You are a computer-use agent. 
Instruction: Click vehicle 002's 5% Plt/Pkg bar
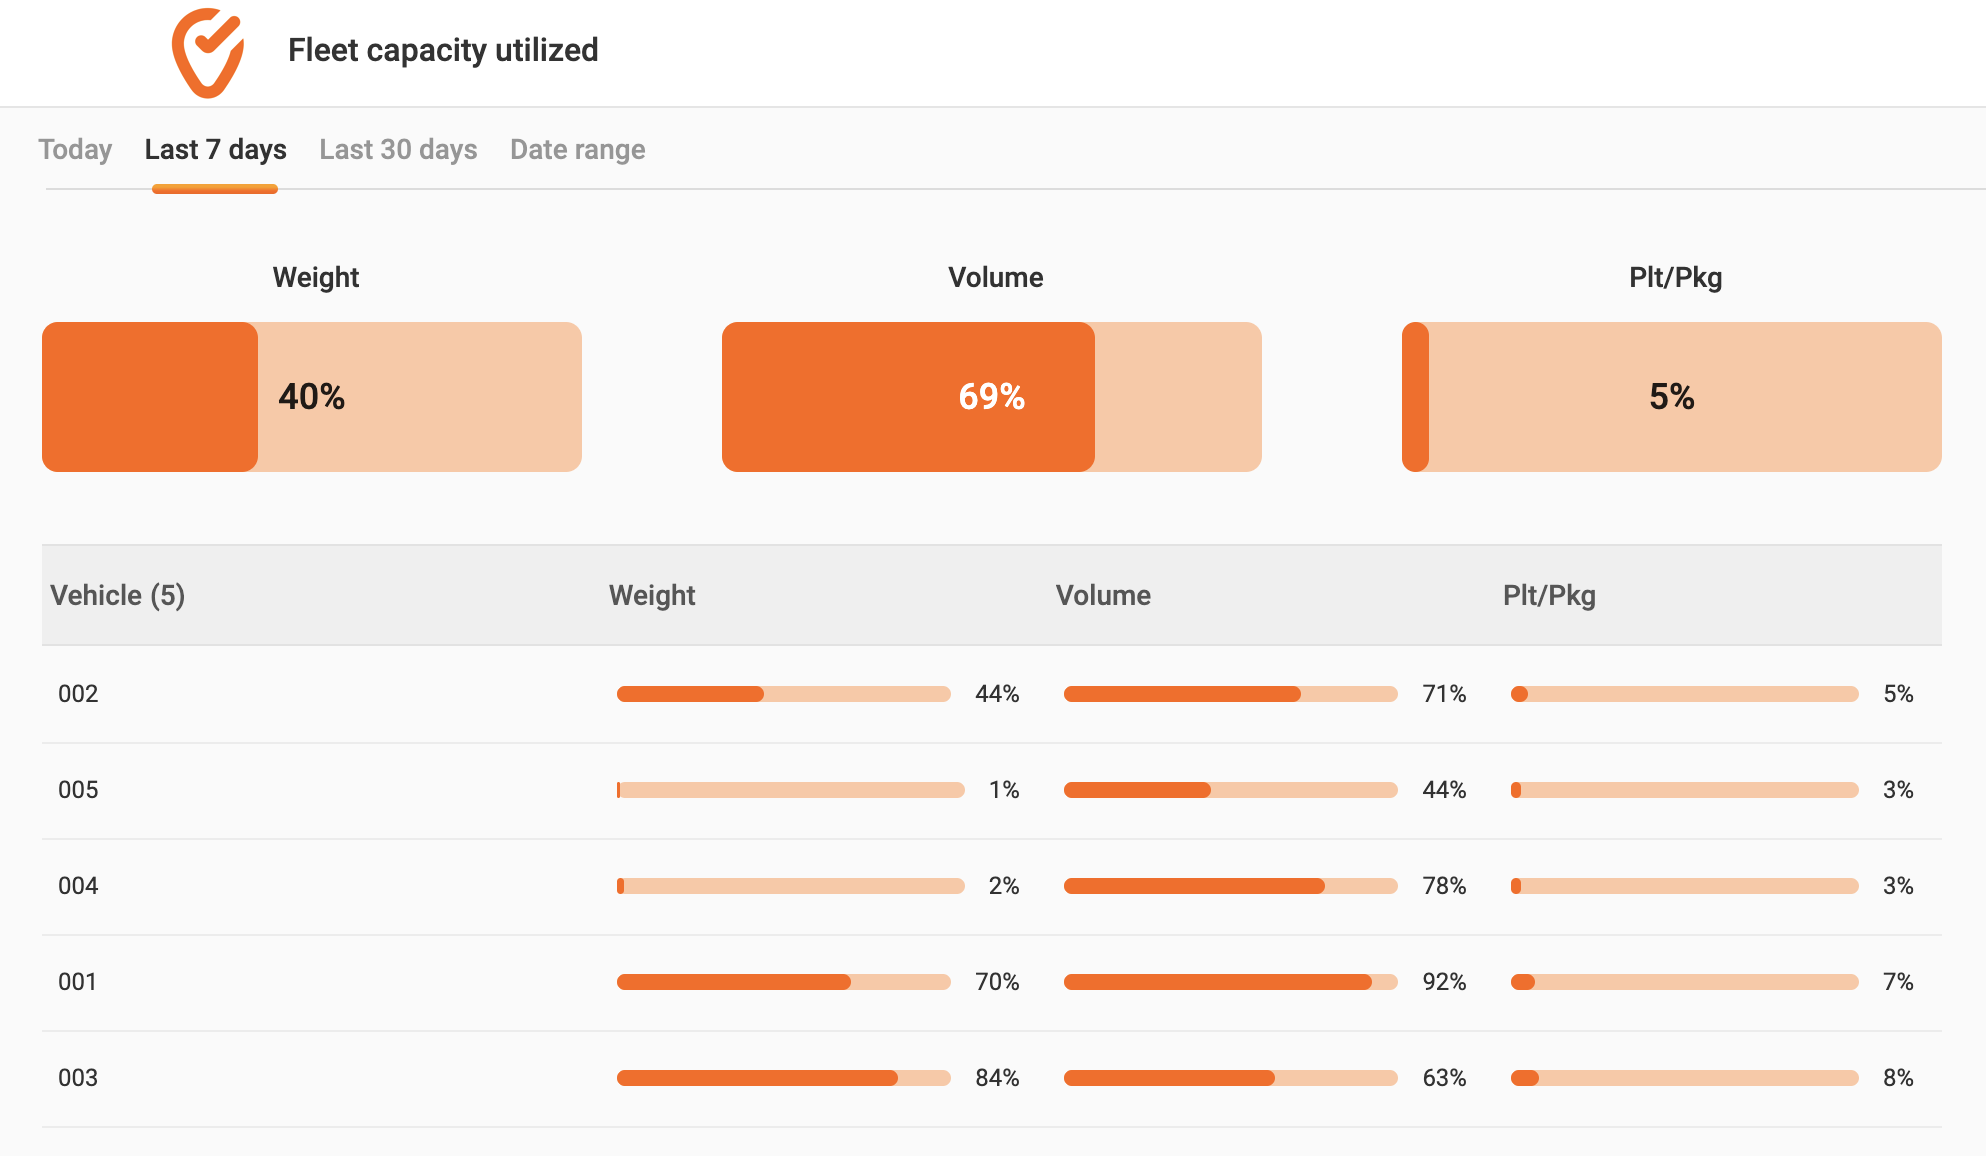point(1685,694)
